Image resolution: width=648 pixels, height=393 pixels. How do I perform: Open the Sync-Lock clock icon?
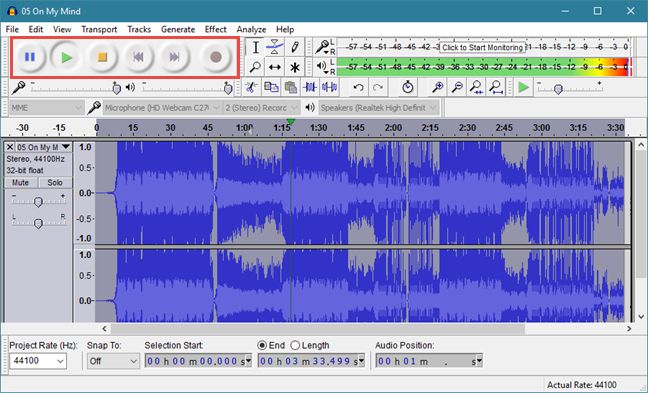pyautogui.click(x=407, y=87)
